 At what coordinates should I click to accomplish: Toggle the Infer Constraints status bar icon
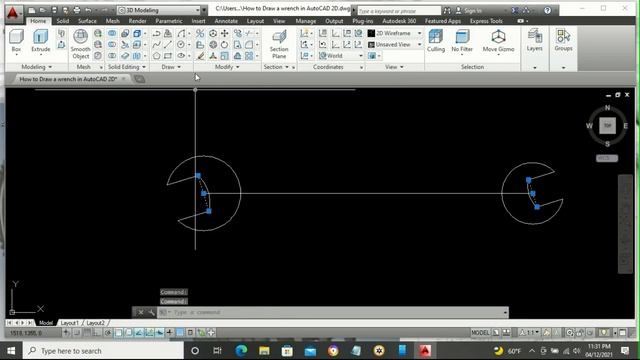(67, 333)
